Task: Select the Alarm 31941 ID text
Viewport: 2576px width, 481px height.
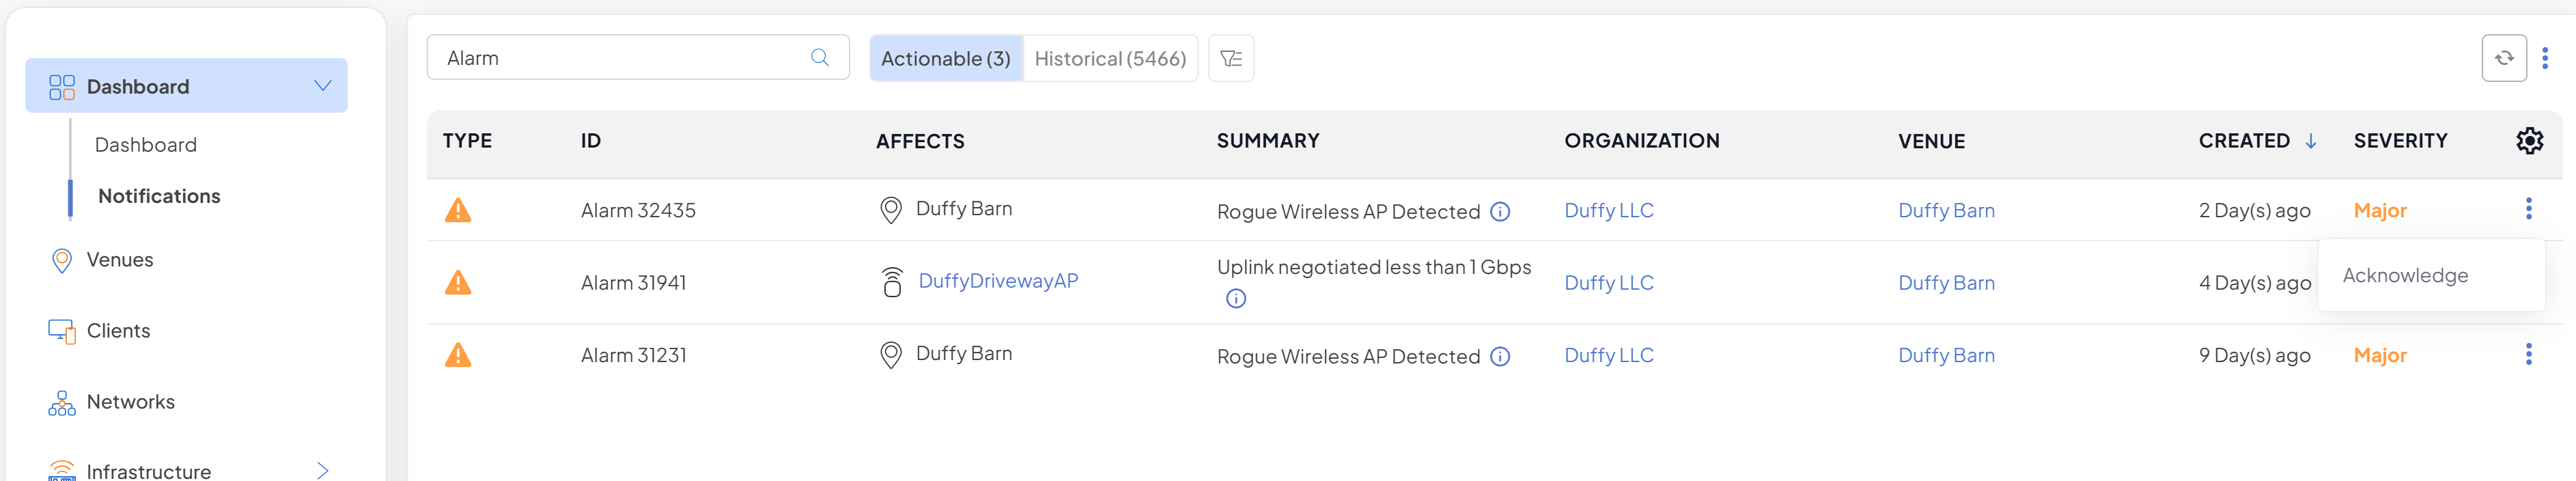Action: [633, 283]
